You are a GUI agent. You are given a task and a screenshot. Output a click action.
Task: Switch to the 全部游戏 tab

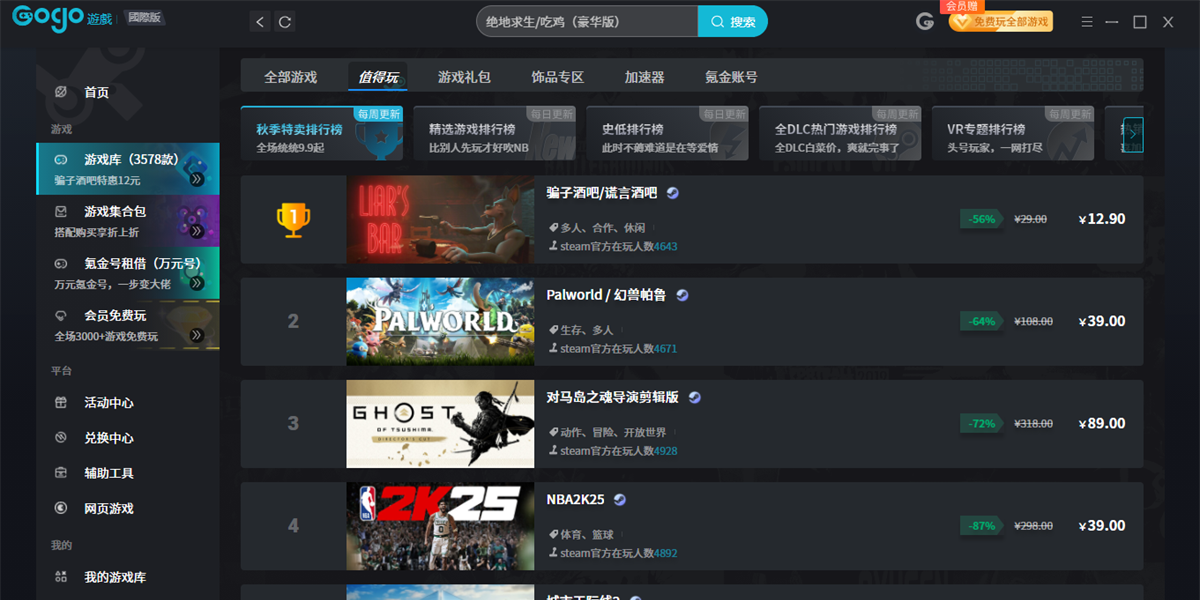click(290, 77)
